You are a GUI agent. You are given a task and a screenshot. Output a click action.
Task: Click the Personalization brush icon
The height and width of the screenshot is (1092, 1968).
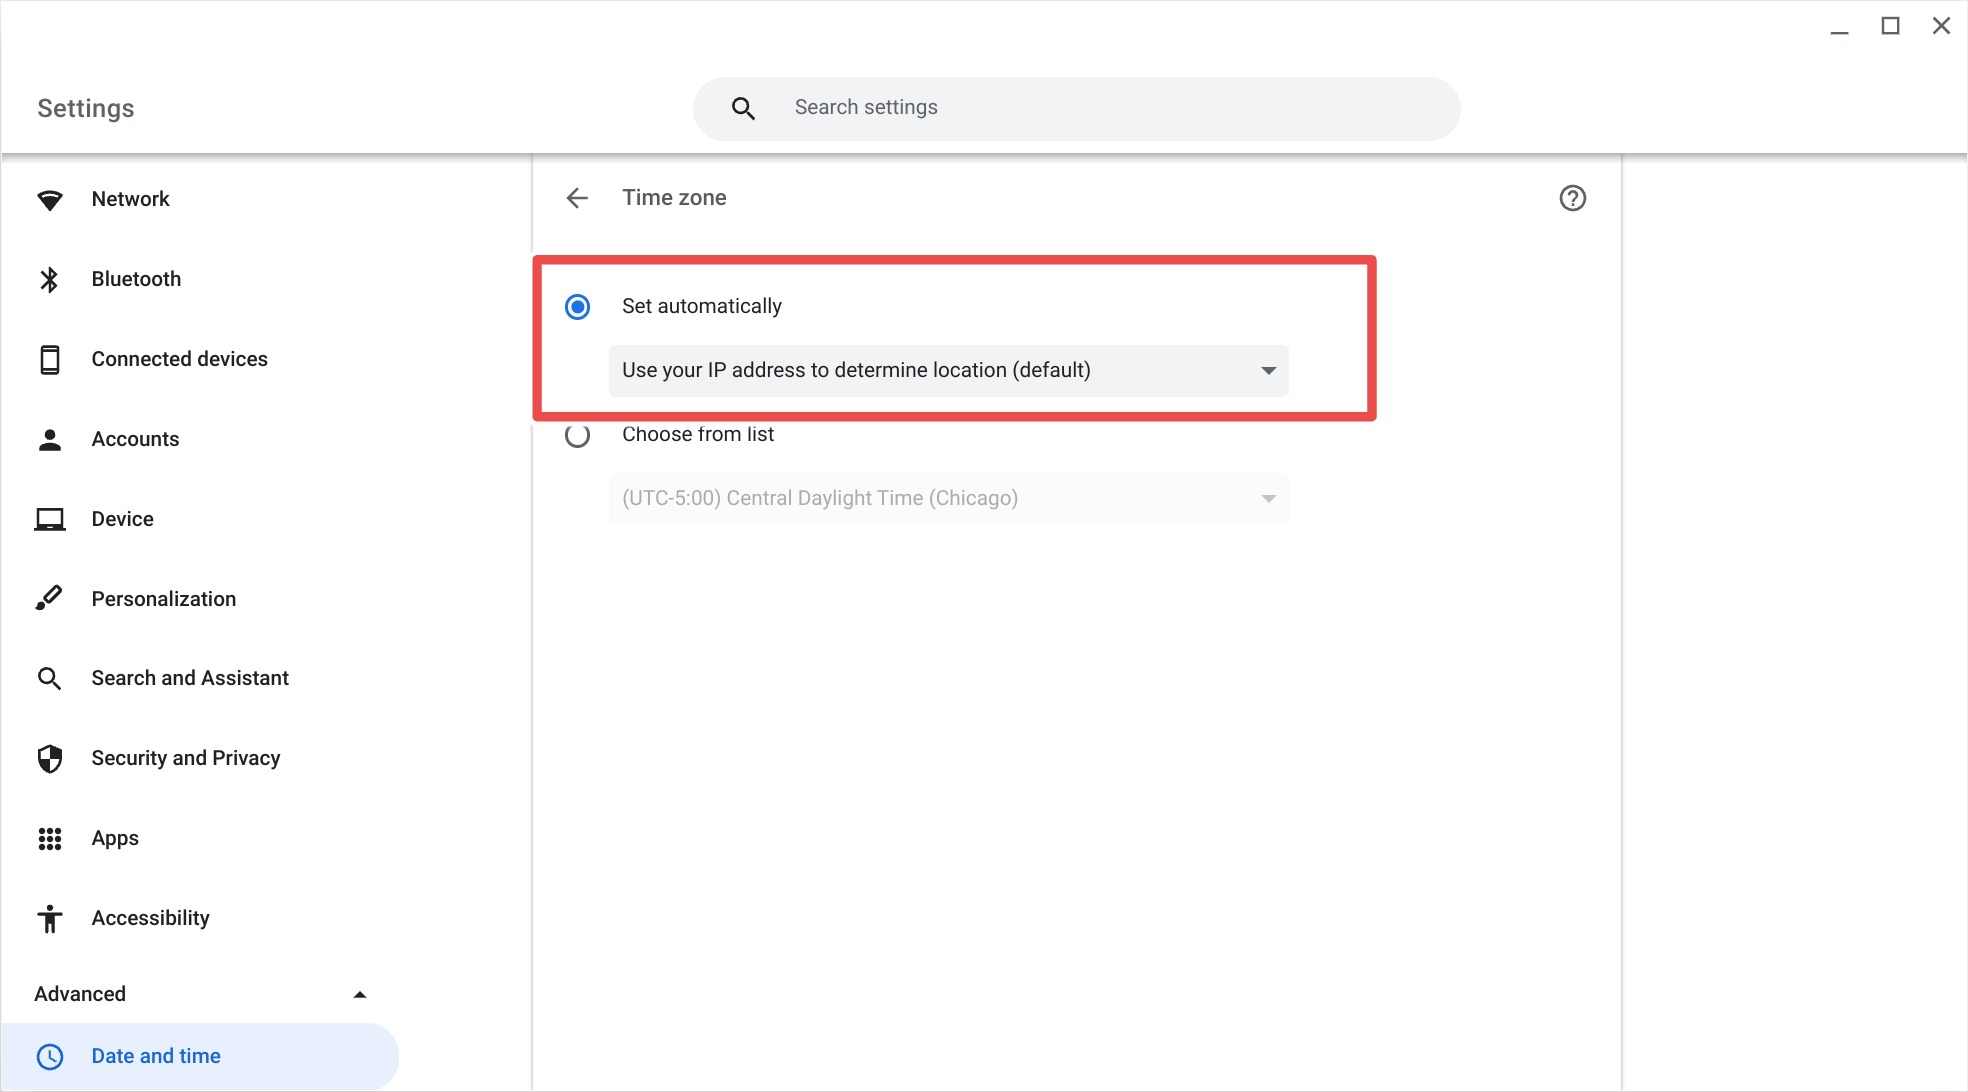coord(49,598)
